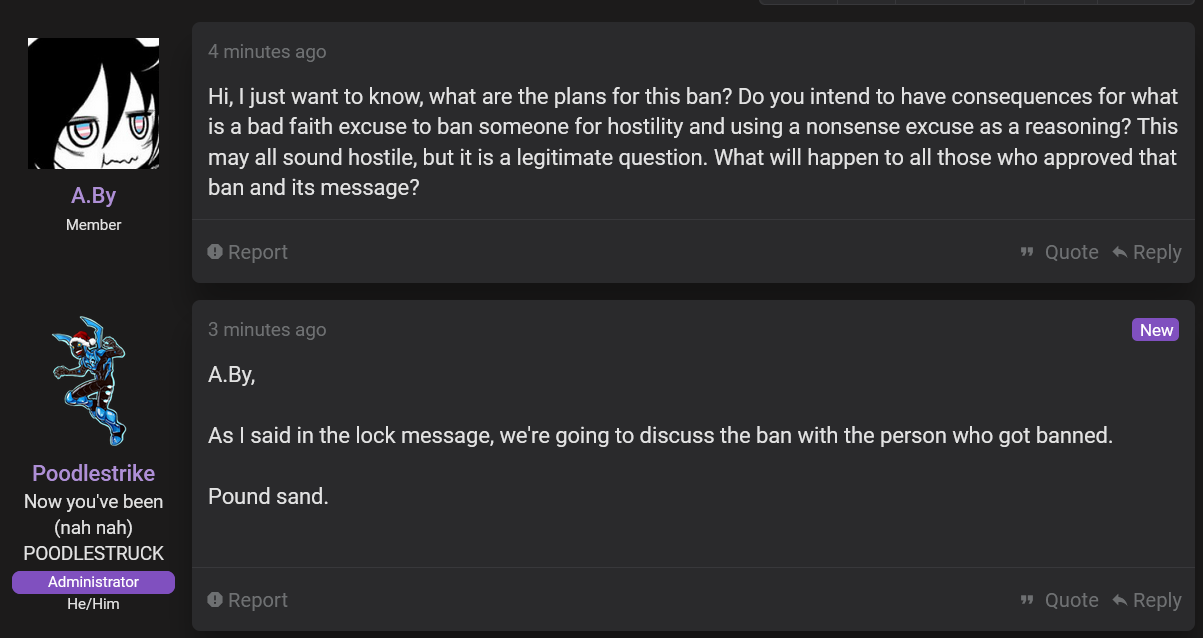Click the Member title under A.By
The width and height of the screenshot is (1203, 638).
[x=93, y=225]
